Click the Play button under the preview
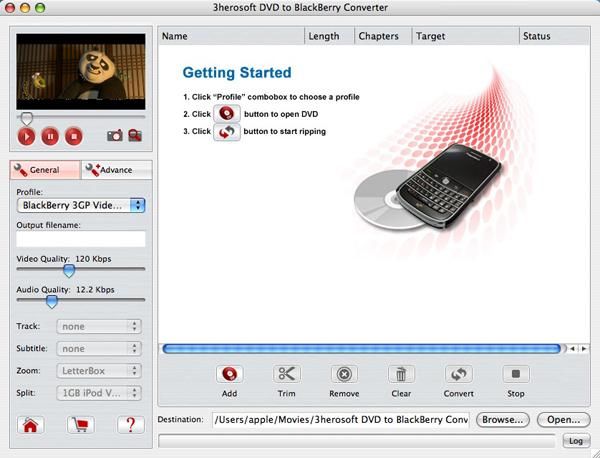 tap(26, 136)
